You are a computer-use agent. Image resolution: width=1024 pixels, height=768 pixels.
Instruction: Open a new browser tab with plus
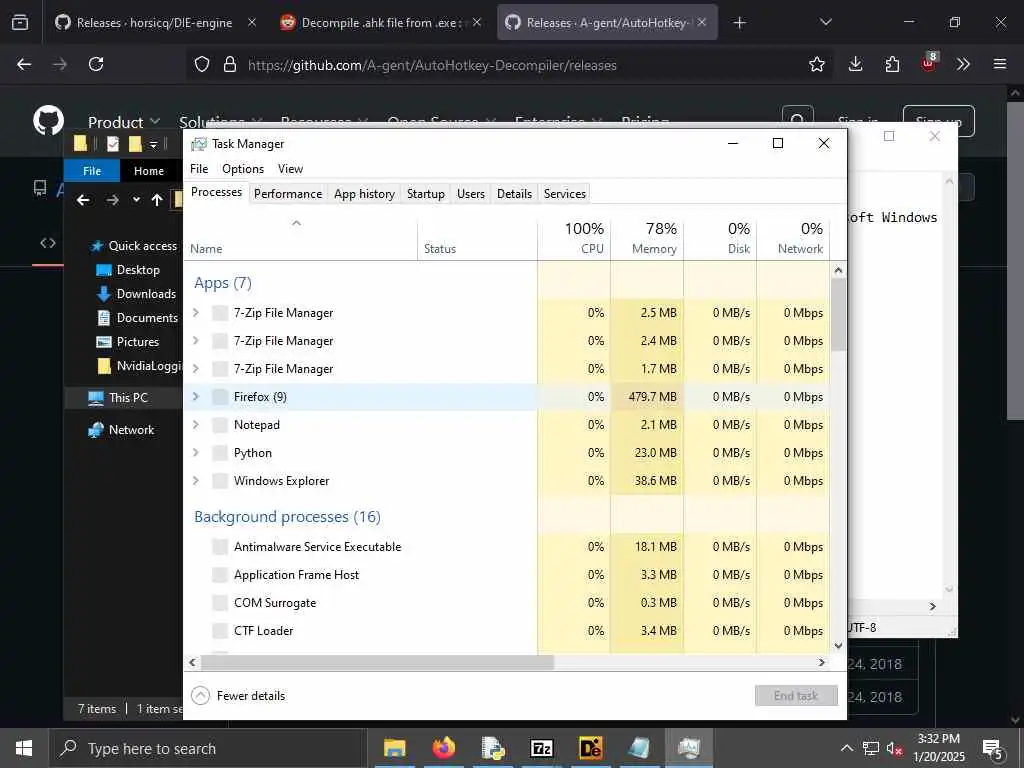tap(739, 23)
